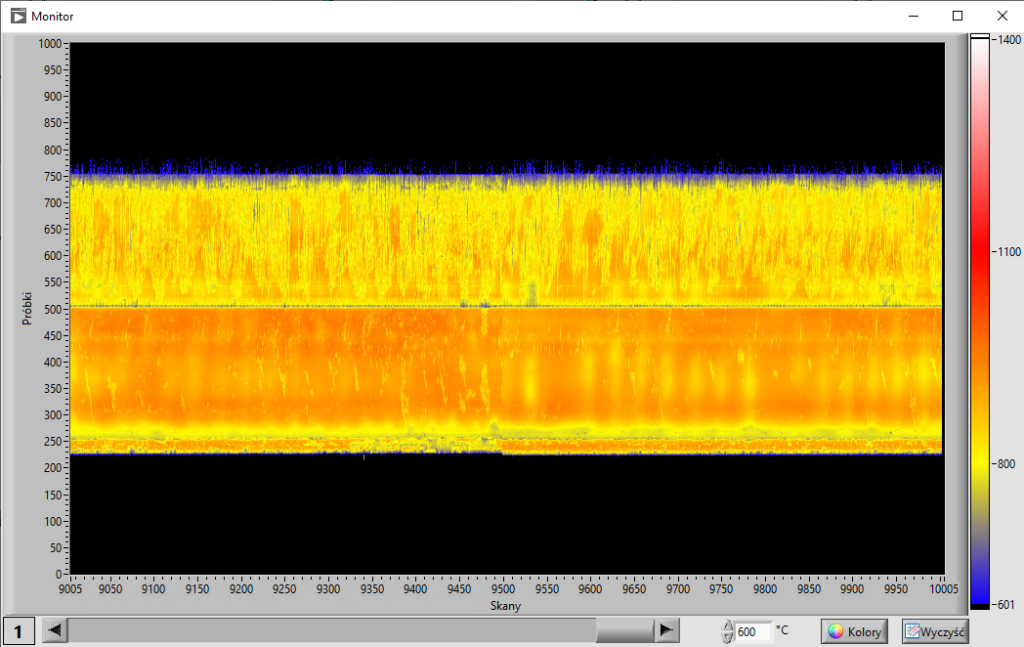The width and height of the screenshot is (1024, 647).
Task: Click the 750 value on Próbki axis
Action: pyautogui.click(x=52, y=176)
